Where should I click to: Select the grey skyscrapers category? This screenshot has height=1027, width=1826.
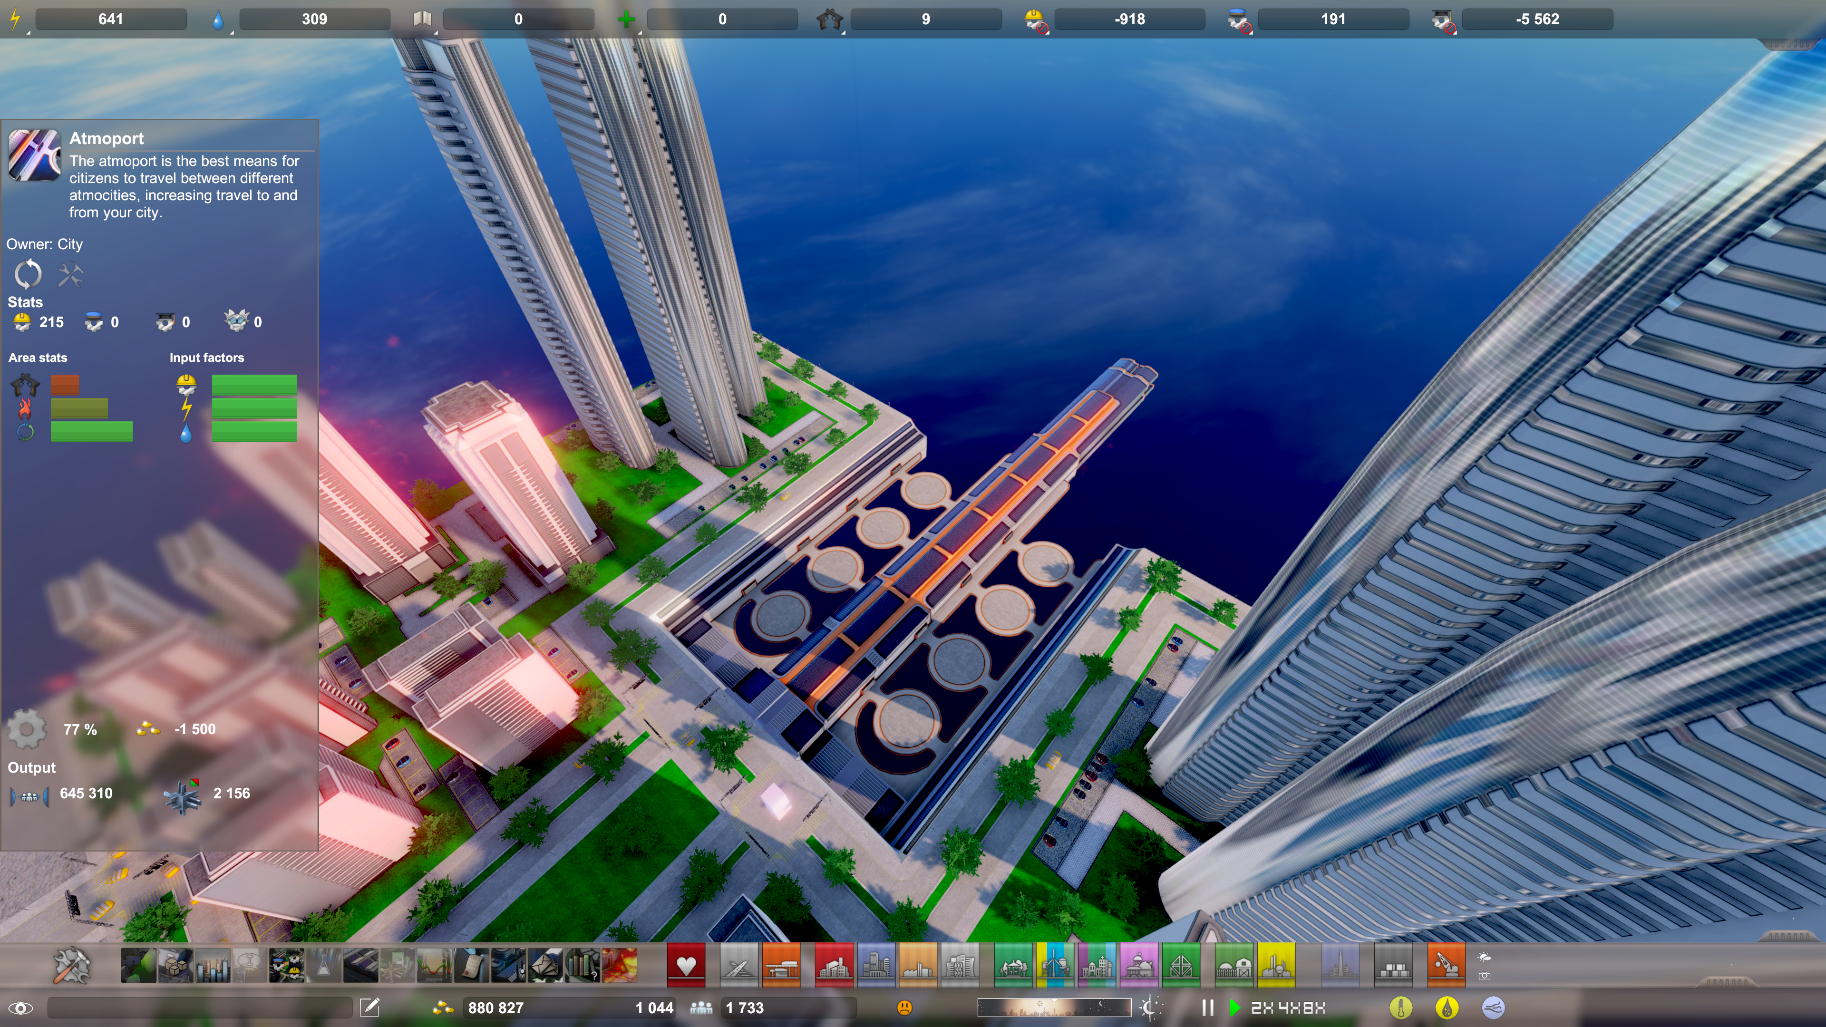coord(960,965)
